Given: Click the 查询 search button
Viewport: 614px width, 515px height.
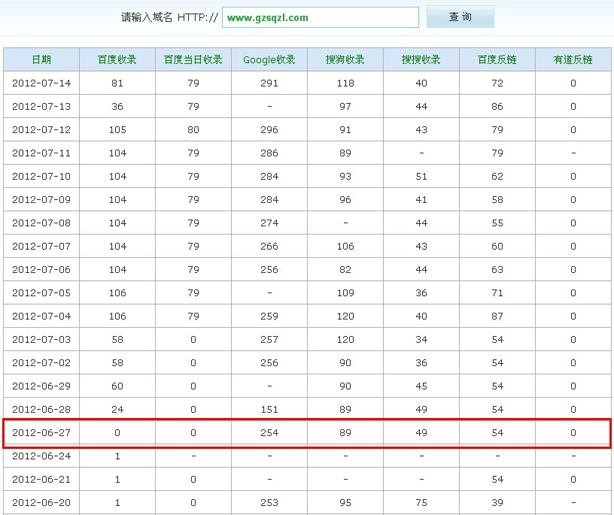Looking at the screenshot, I should point(459,17).
